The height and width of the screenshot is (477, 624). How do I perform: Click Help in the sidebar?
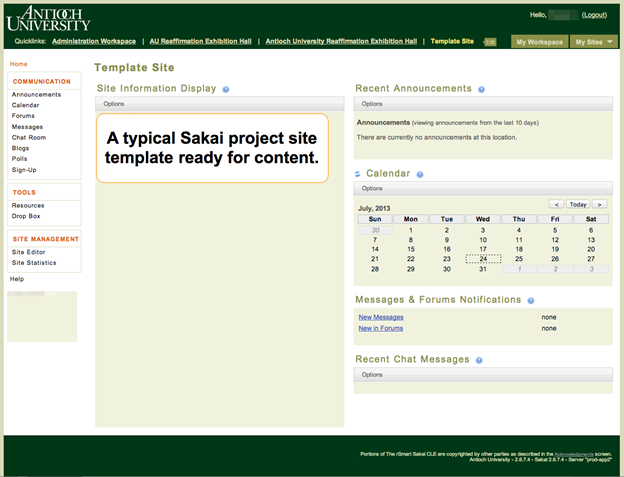pos(17,279)
